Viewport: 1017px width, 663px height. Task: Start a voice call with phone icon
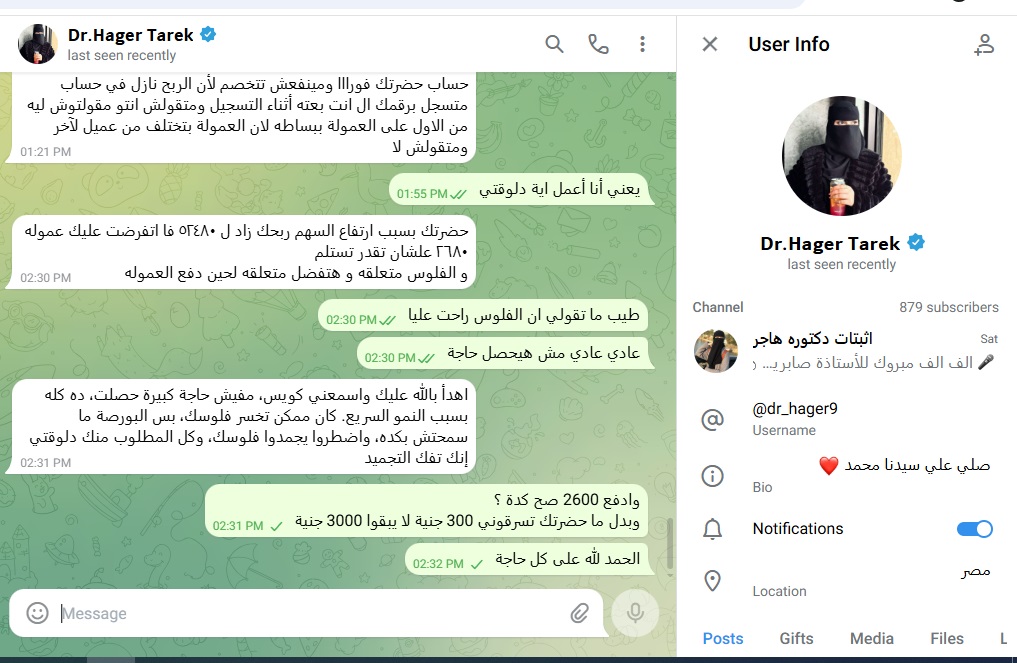[x=598, y=44]
